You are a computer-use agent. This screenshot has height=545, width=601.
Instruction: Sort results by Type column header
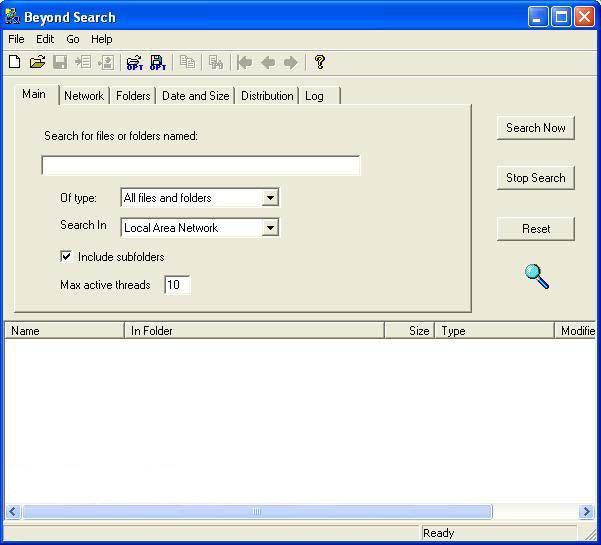point(494,331)
